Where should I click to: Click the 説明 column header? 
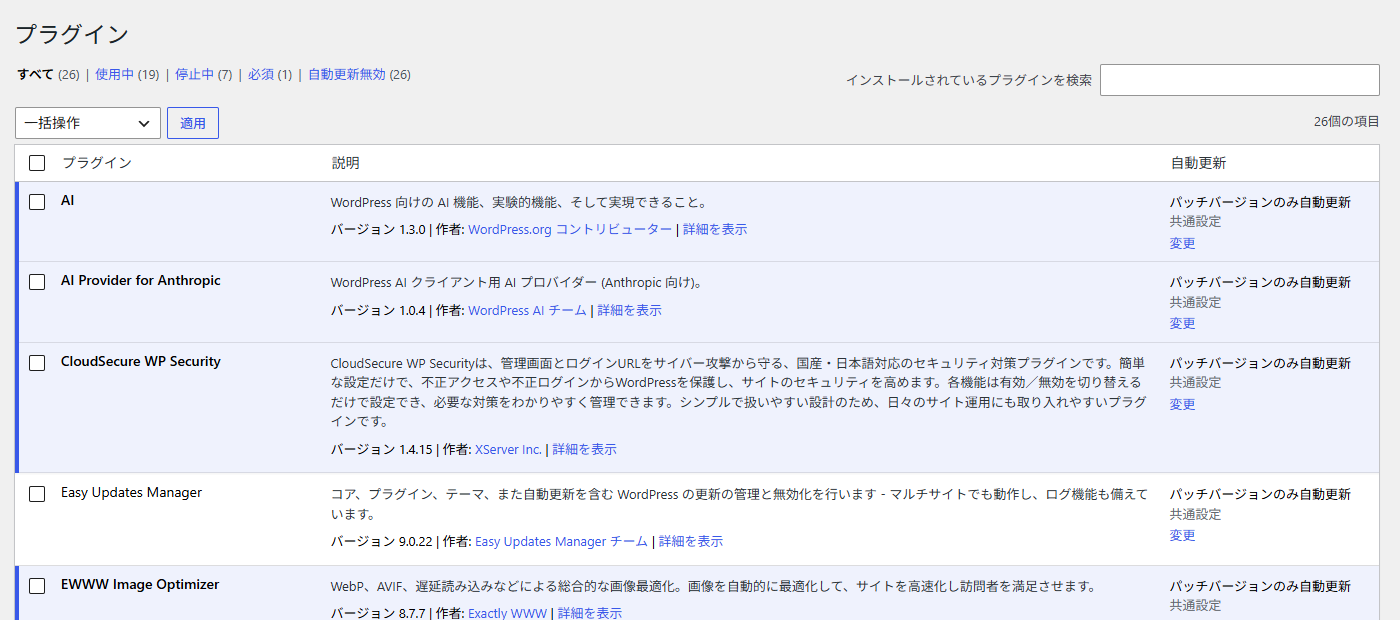pos(345,163)
